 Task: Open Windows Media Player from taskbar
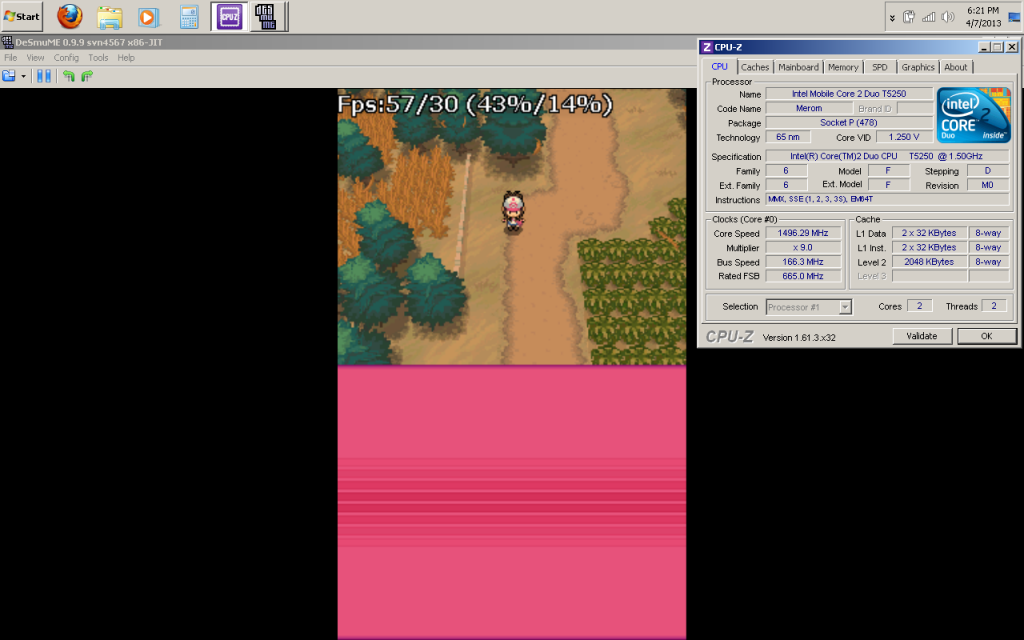point(148,16)
